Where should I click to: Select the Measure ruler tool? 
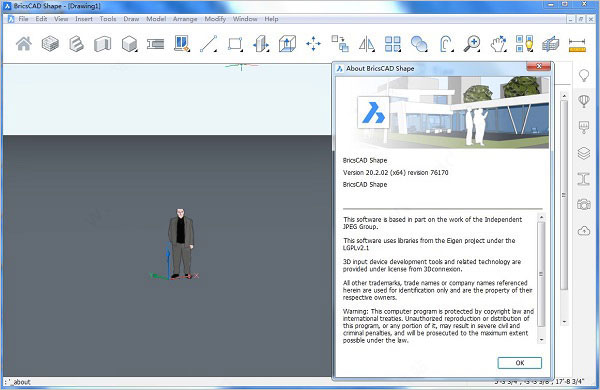577,45
